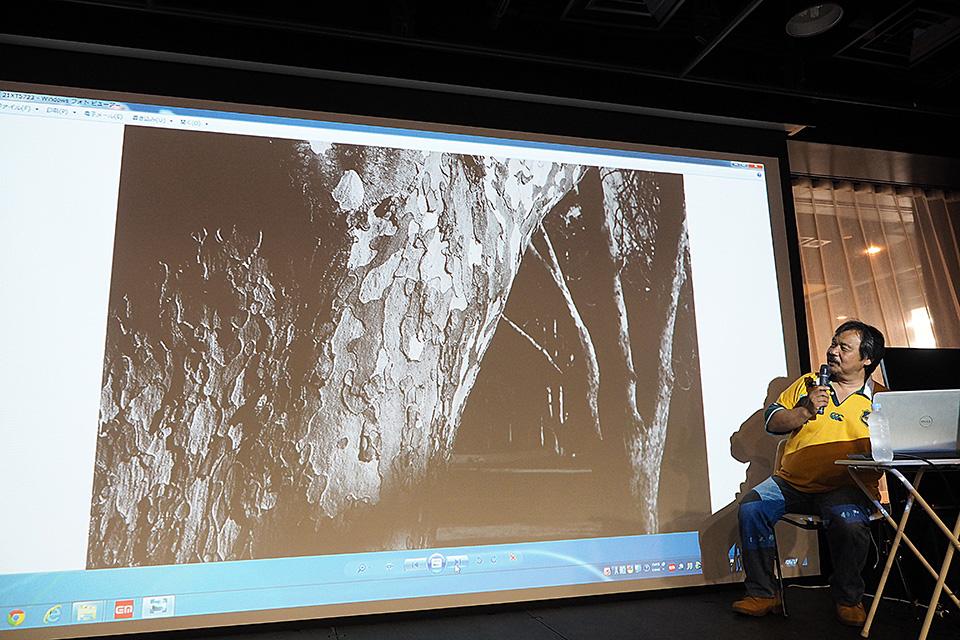960x640 pixels.
Task: Click the actual size fit icon
Action: (389, 566)
